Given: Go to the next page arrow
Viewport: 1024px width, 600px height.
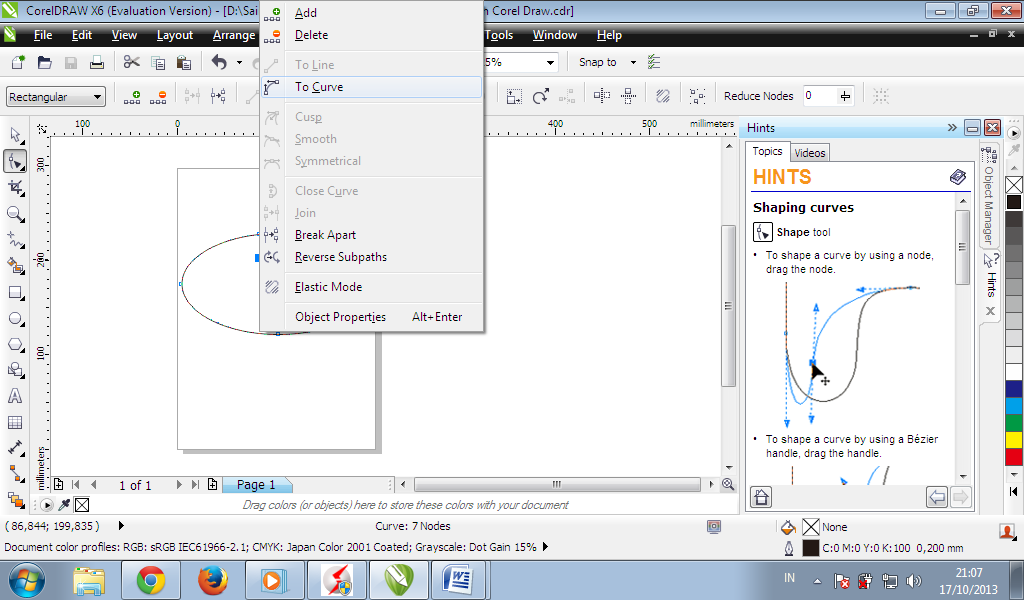Looking at the screenshot, I should point(179,484).
